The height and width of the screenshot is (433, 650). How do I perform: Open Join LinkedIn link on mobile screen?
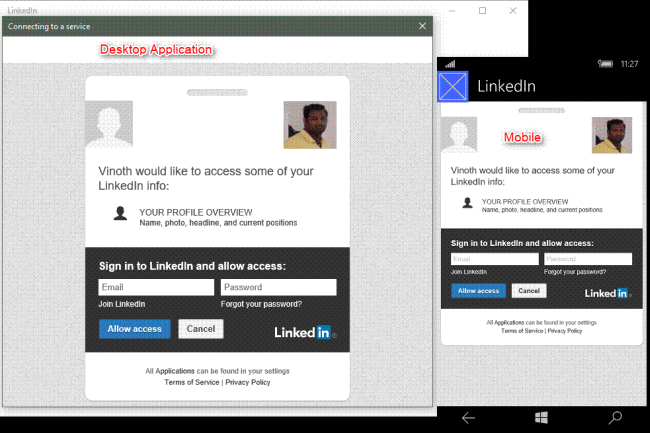tap(469, 272)
